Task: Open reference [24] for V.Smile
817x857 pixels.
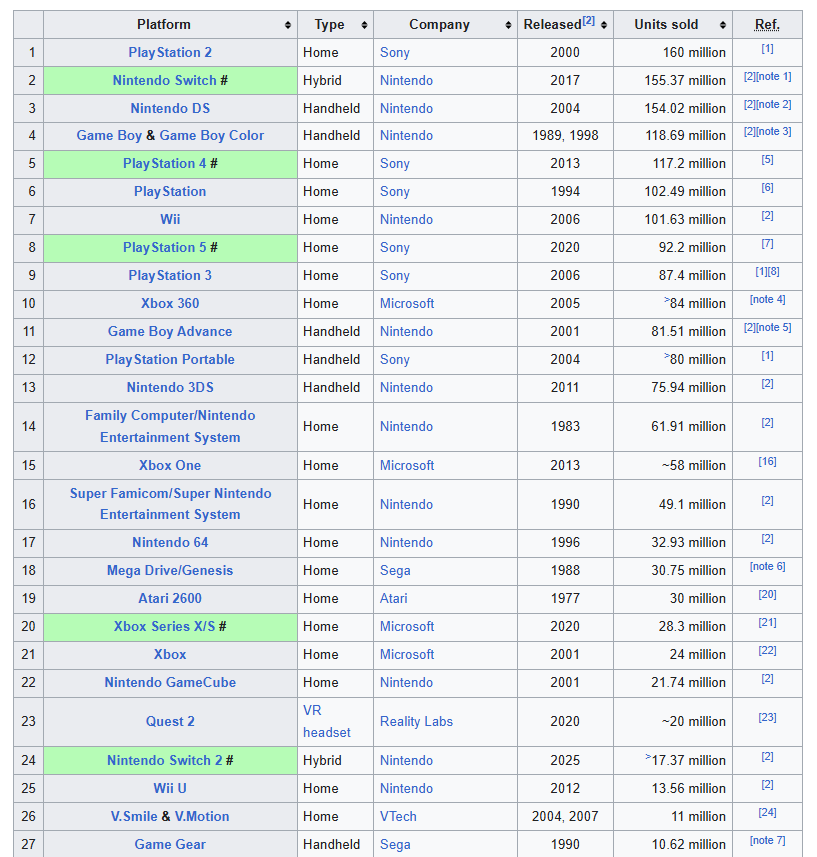Action: [x=767, y=812]
